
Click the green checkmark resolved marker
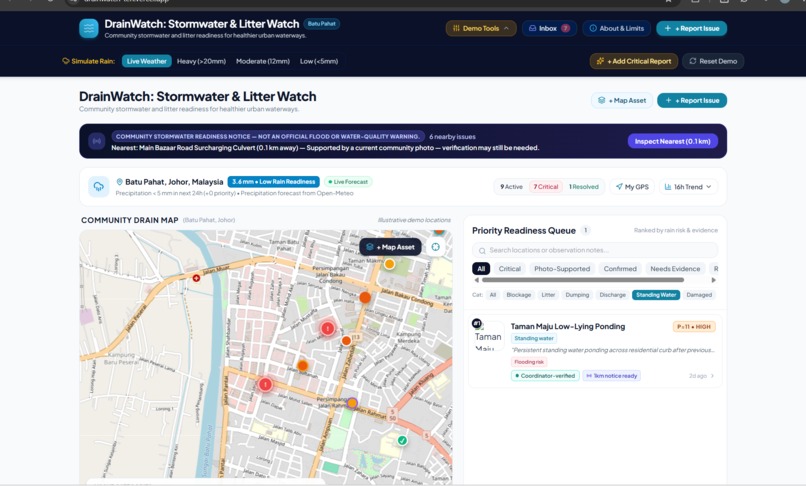click(x=402, y=440)
